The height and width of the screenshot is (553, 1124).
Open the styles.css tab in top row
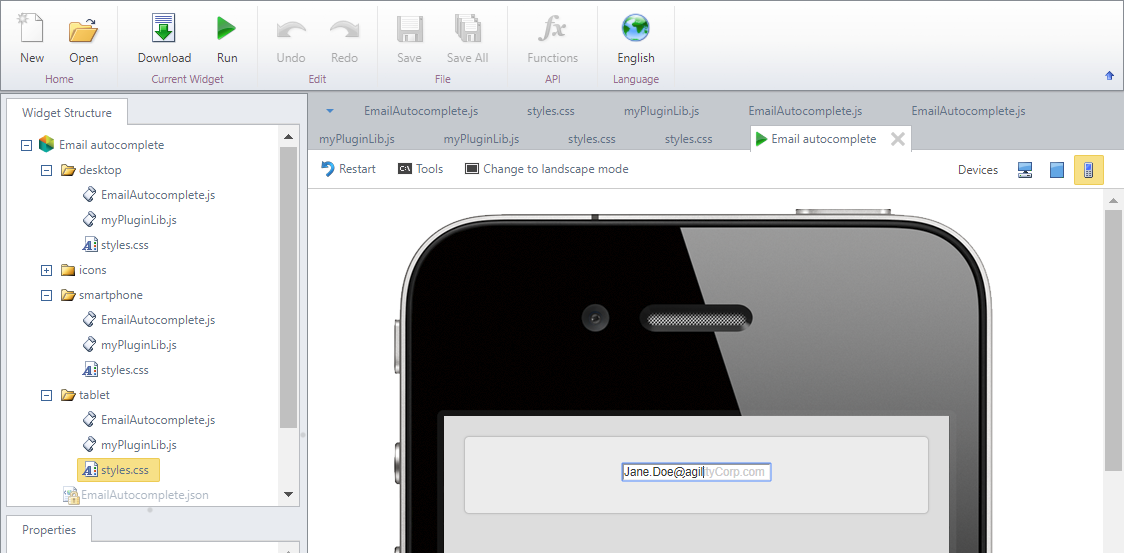pos(551,111)
